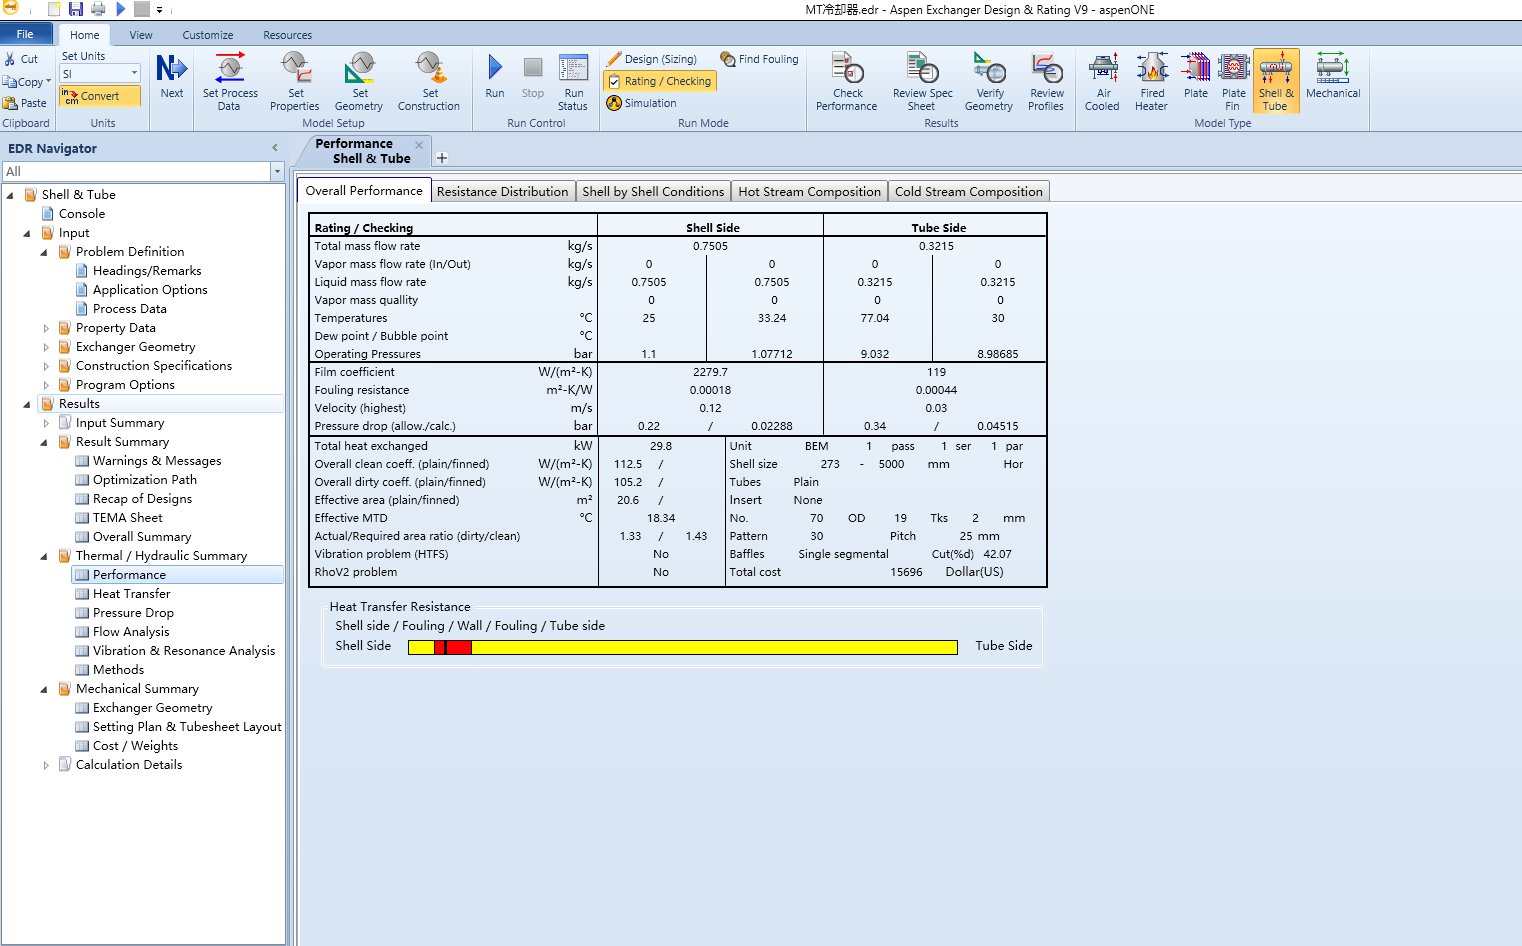This screenshot has height=946, width=1522.
Task: Open Set Process Data
Action: coord(230,81)
